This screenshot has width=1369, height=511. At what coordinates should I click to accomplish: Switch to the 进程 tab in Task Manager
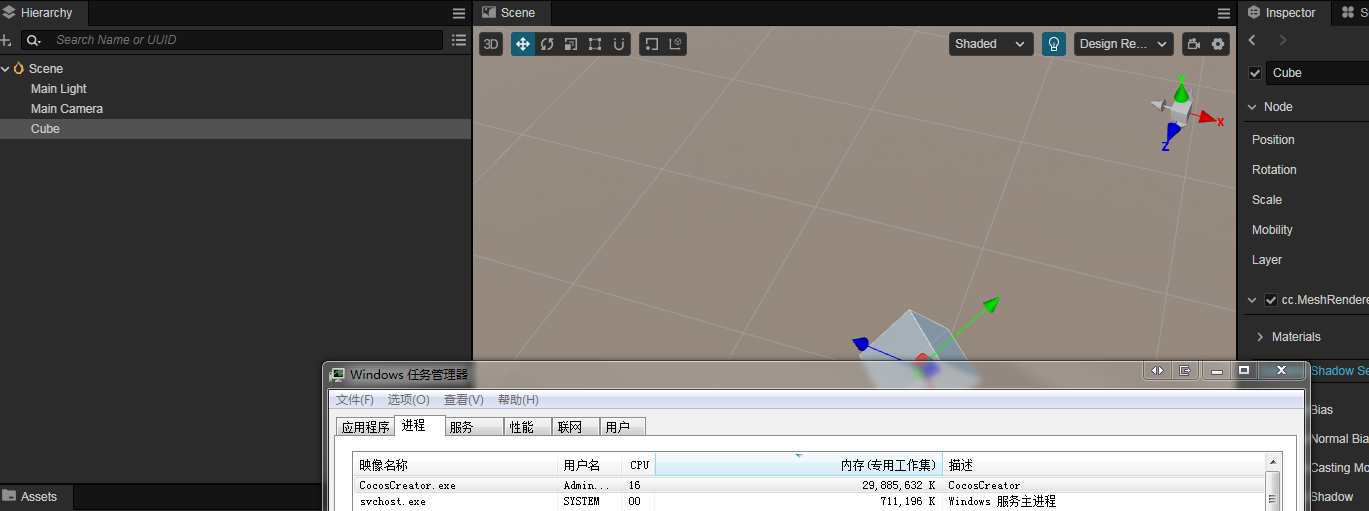click(x=419, y=426)
